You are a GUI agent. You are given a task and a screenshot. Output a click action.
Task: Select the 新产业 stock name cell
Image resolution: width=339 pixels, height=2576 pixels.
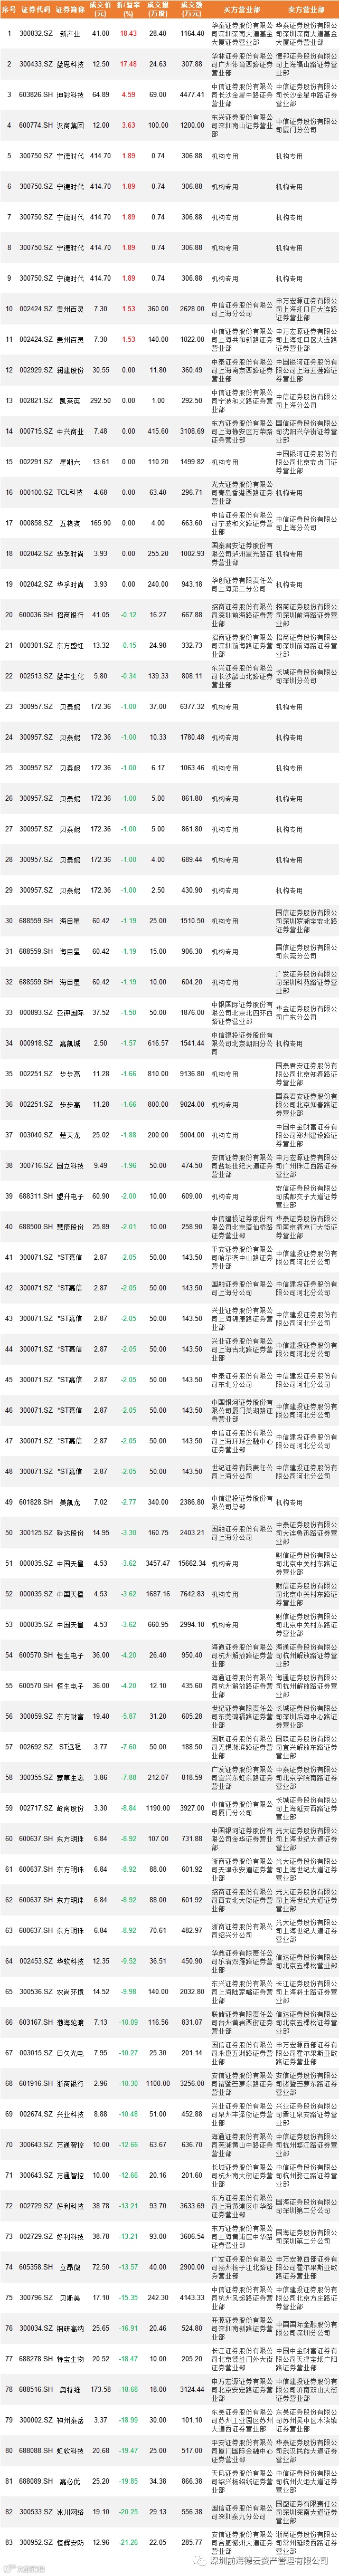pos(70,34)
